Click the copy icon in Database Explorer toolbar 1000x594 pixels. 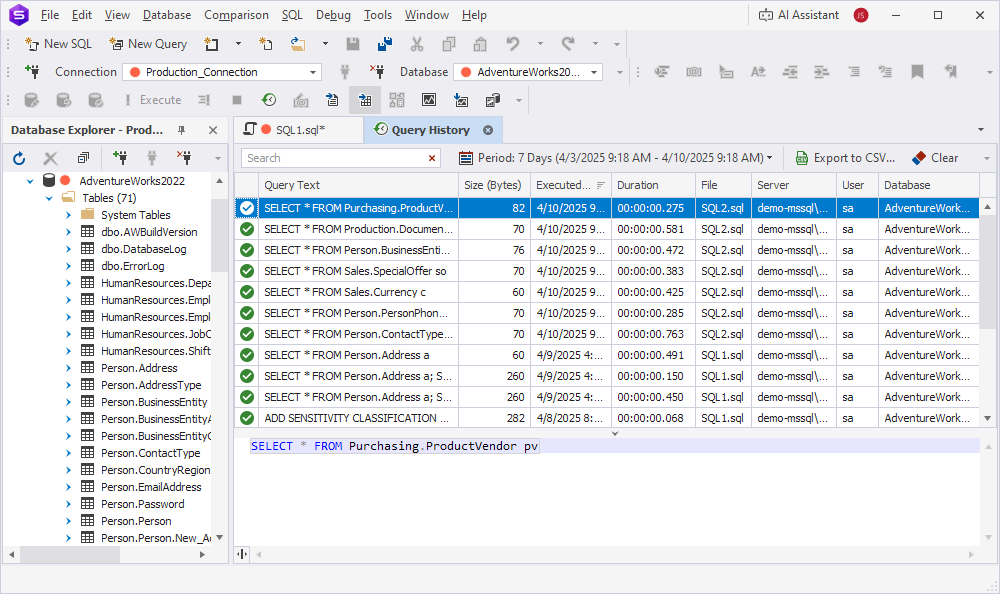(83, 158)
